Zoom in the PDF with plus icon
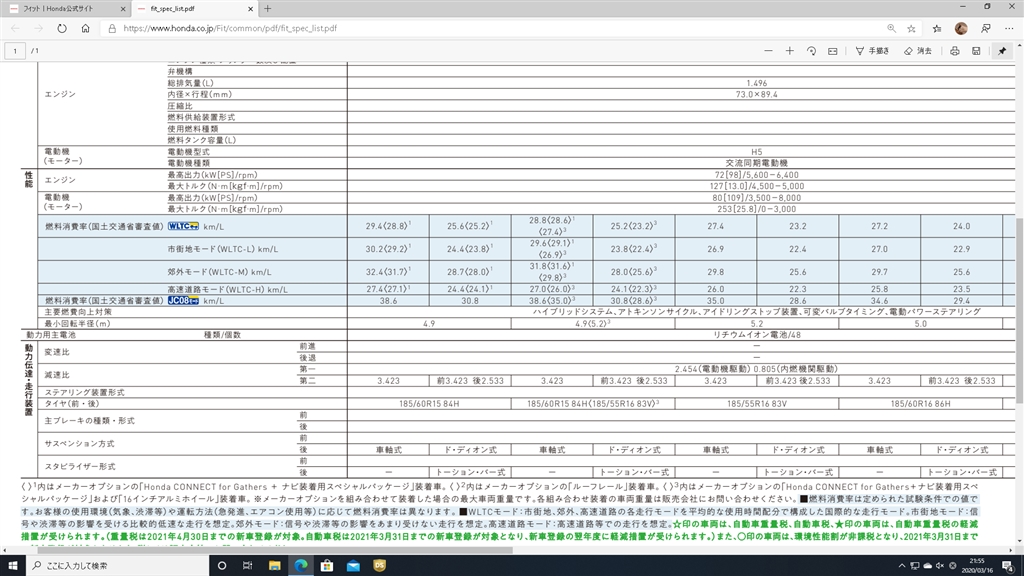Image resolution: width=1024 pixels, height=576 pixels. pos(790,51)
